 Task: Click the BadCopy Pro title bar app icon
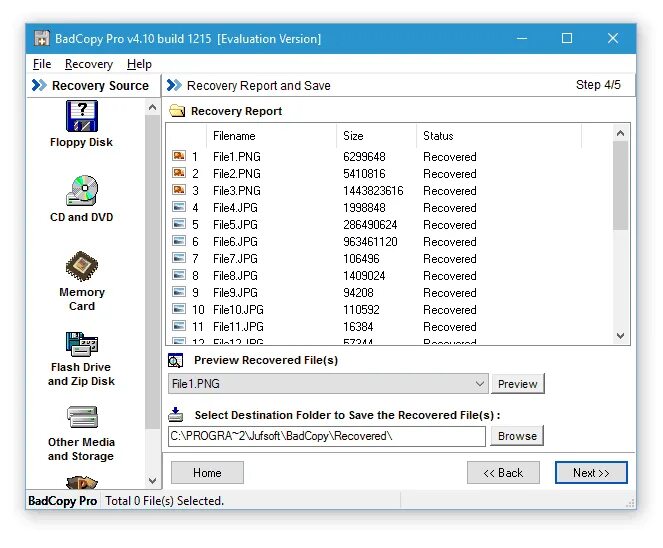point(41,38)
